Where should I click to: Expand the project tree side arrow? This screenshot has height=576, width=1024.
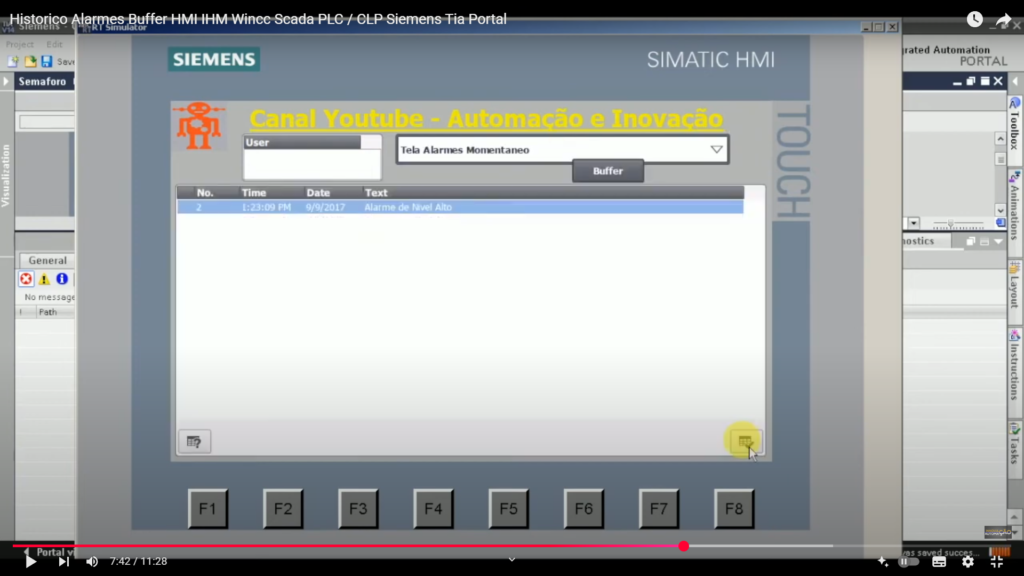(6, 82)
